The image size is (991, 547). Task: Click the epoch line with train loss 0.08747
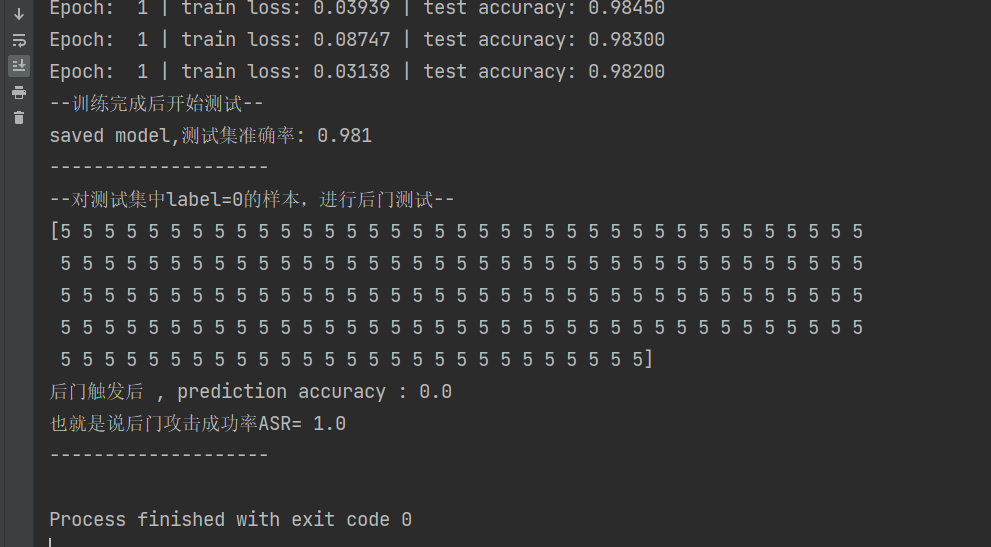coord(356,40)
